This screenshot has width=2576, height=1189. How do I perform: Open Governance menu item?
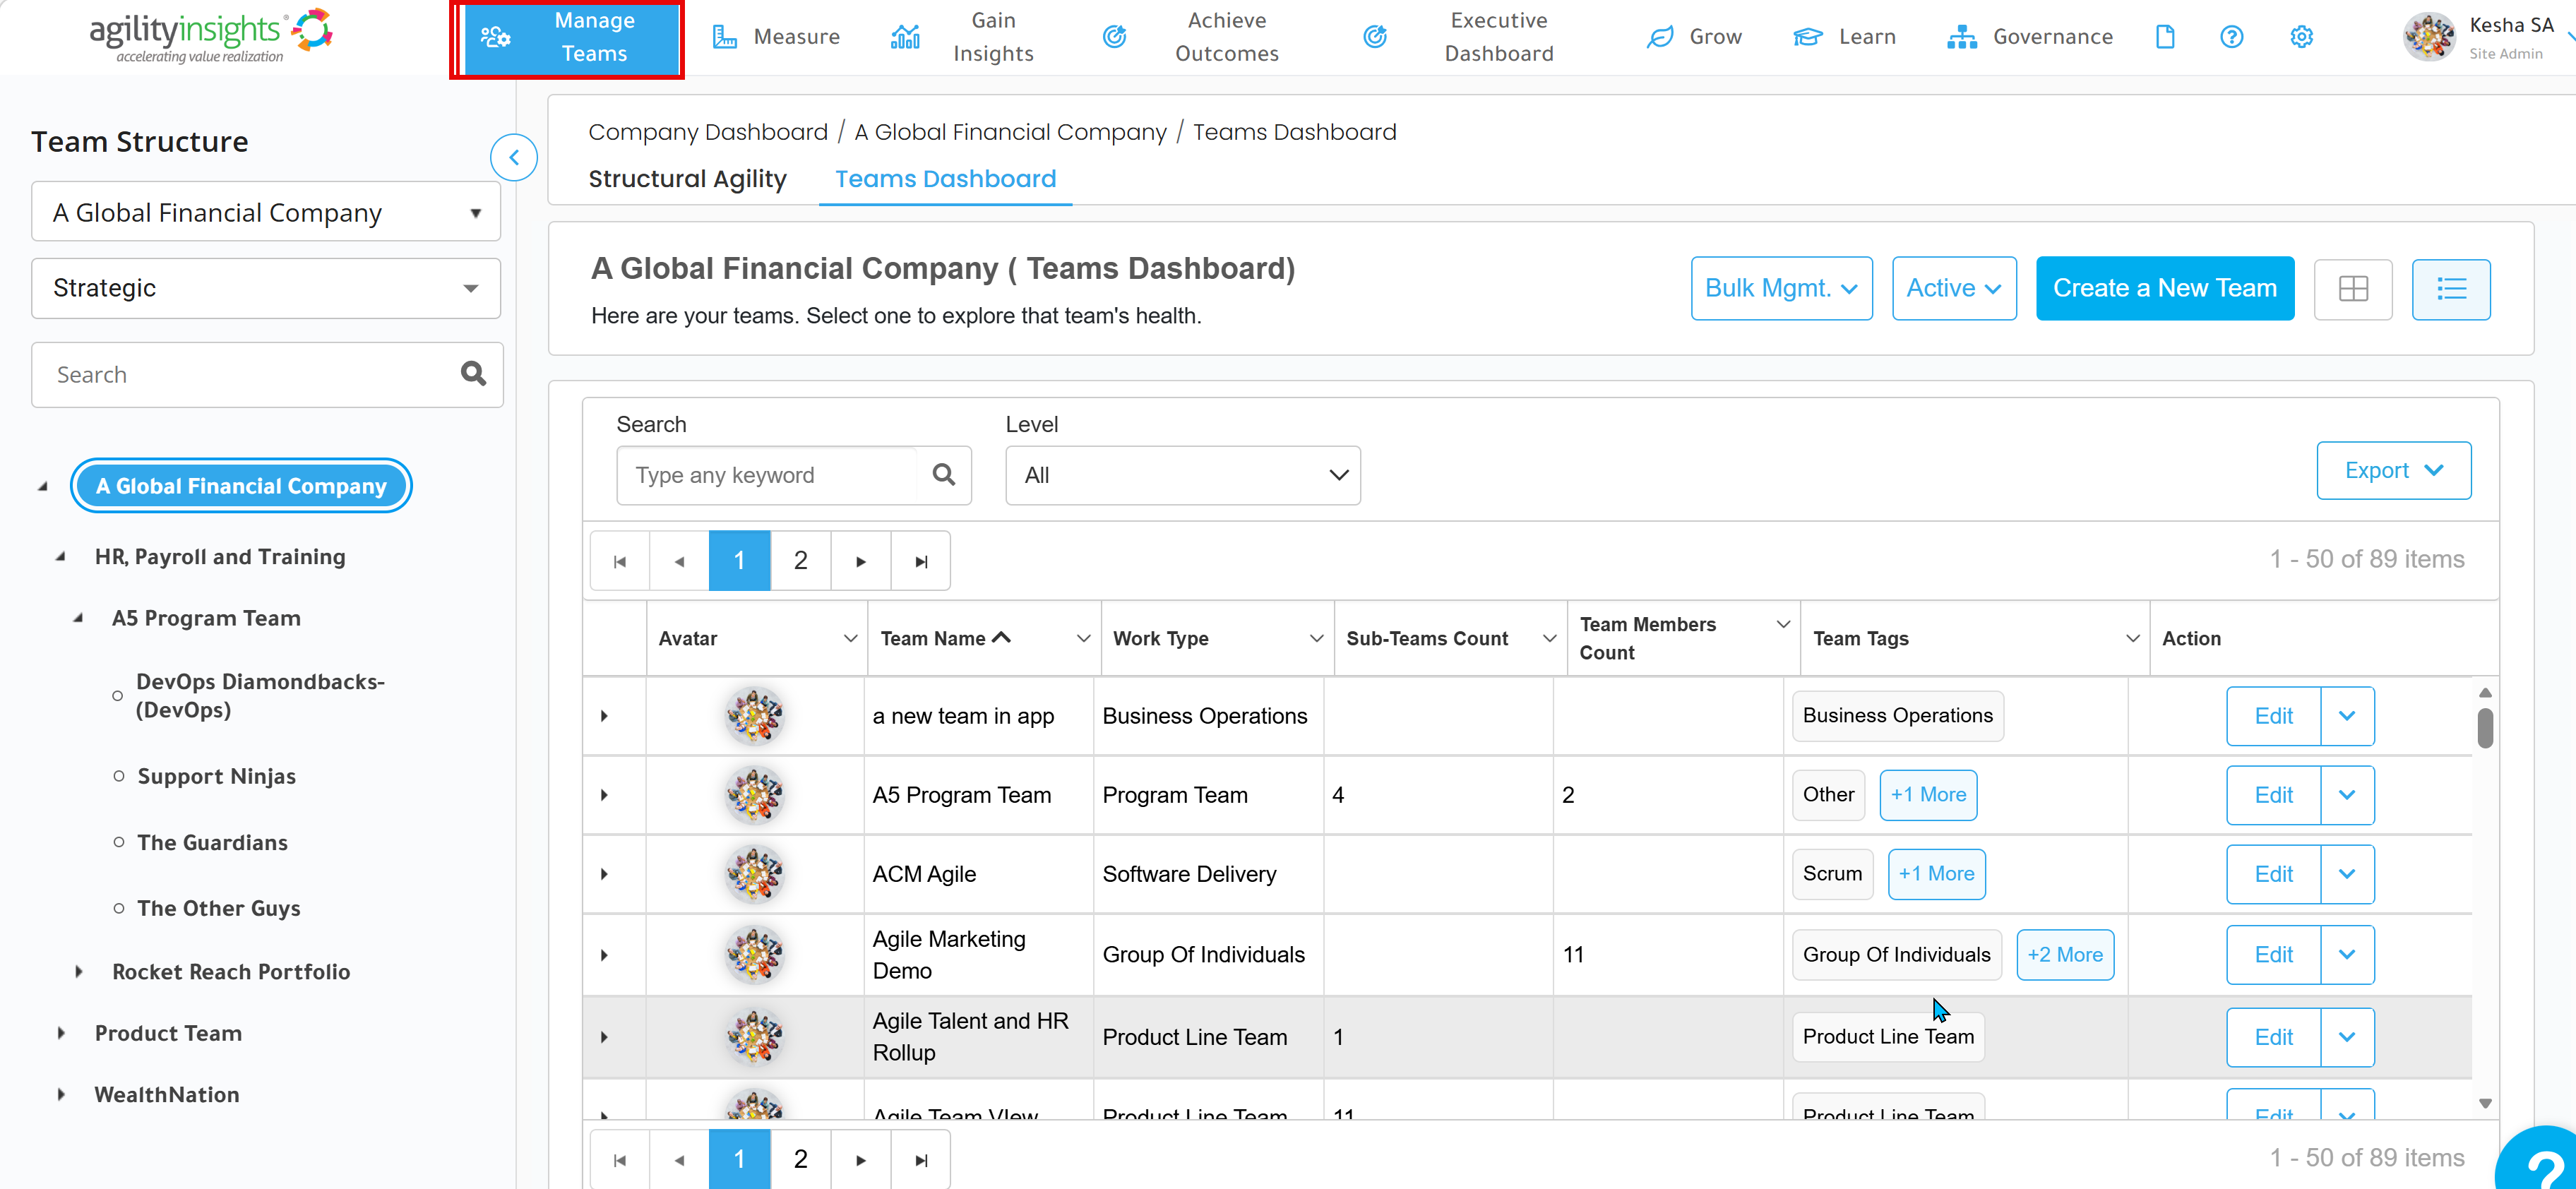pos(2030,37)
